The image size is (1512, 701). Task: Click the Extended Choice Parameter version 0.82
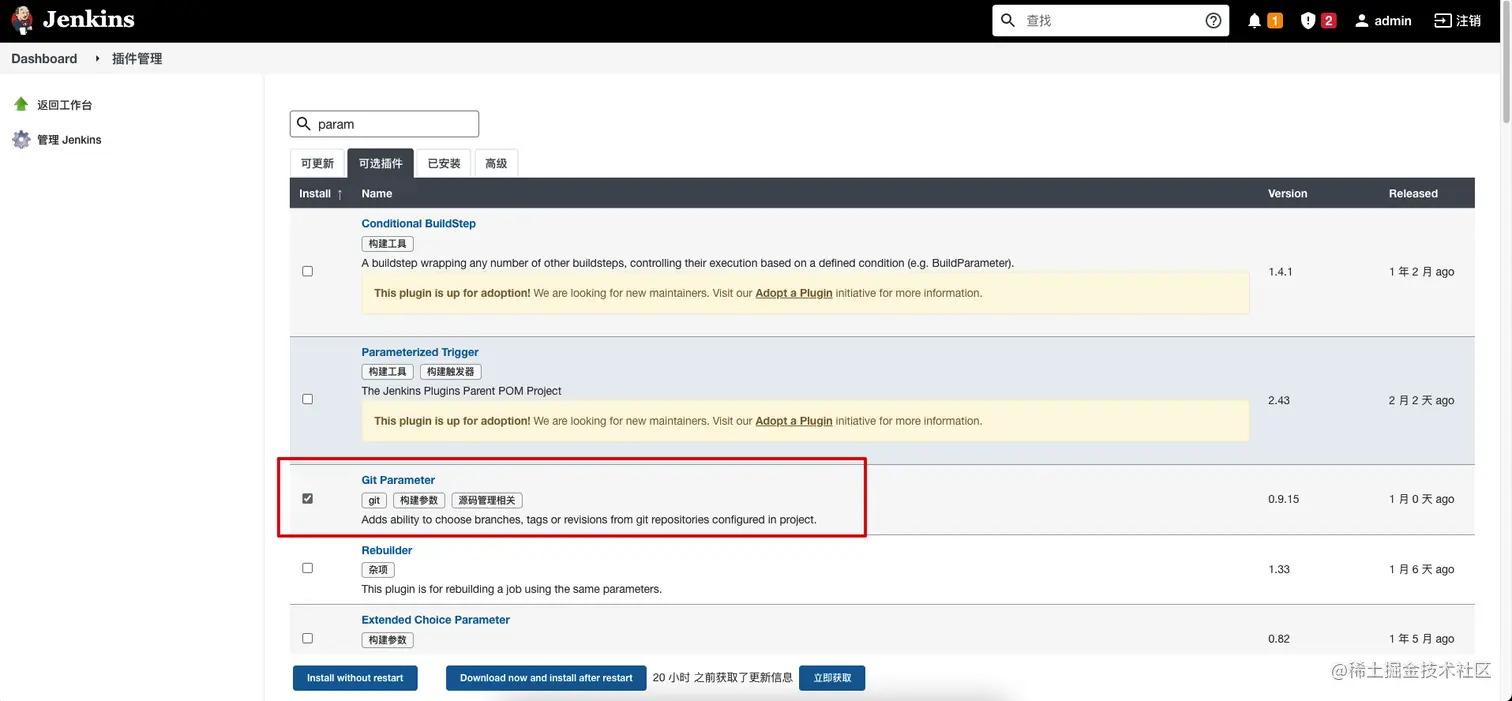1277,639
